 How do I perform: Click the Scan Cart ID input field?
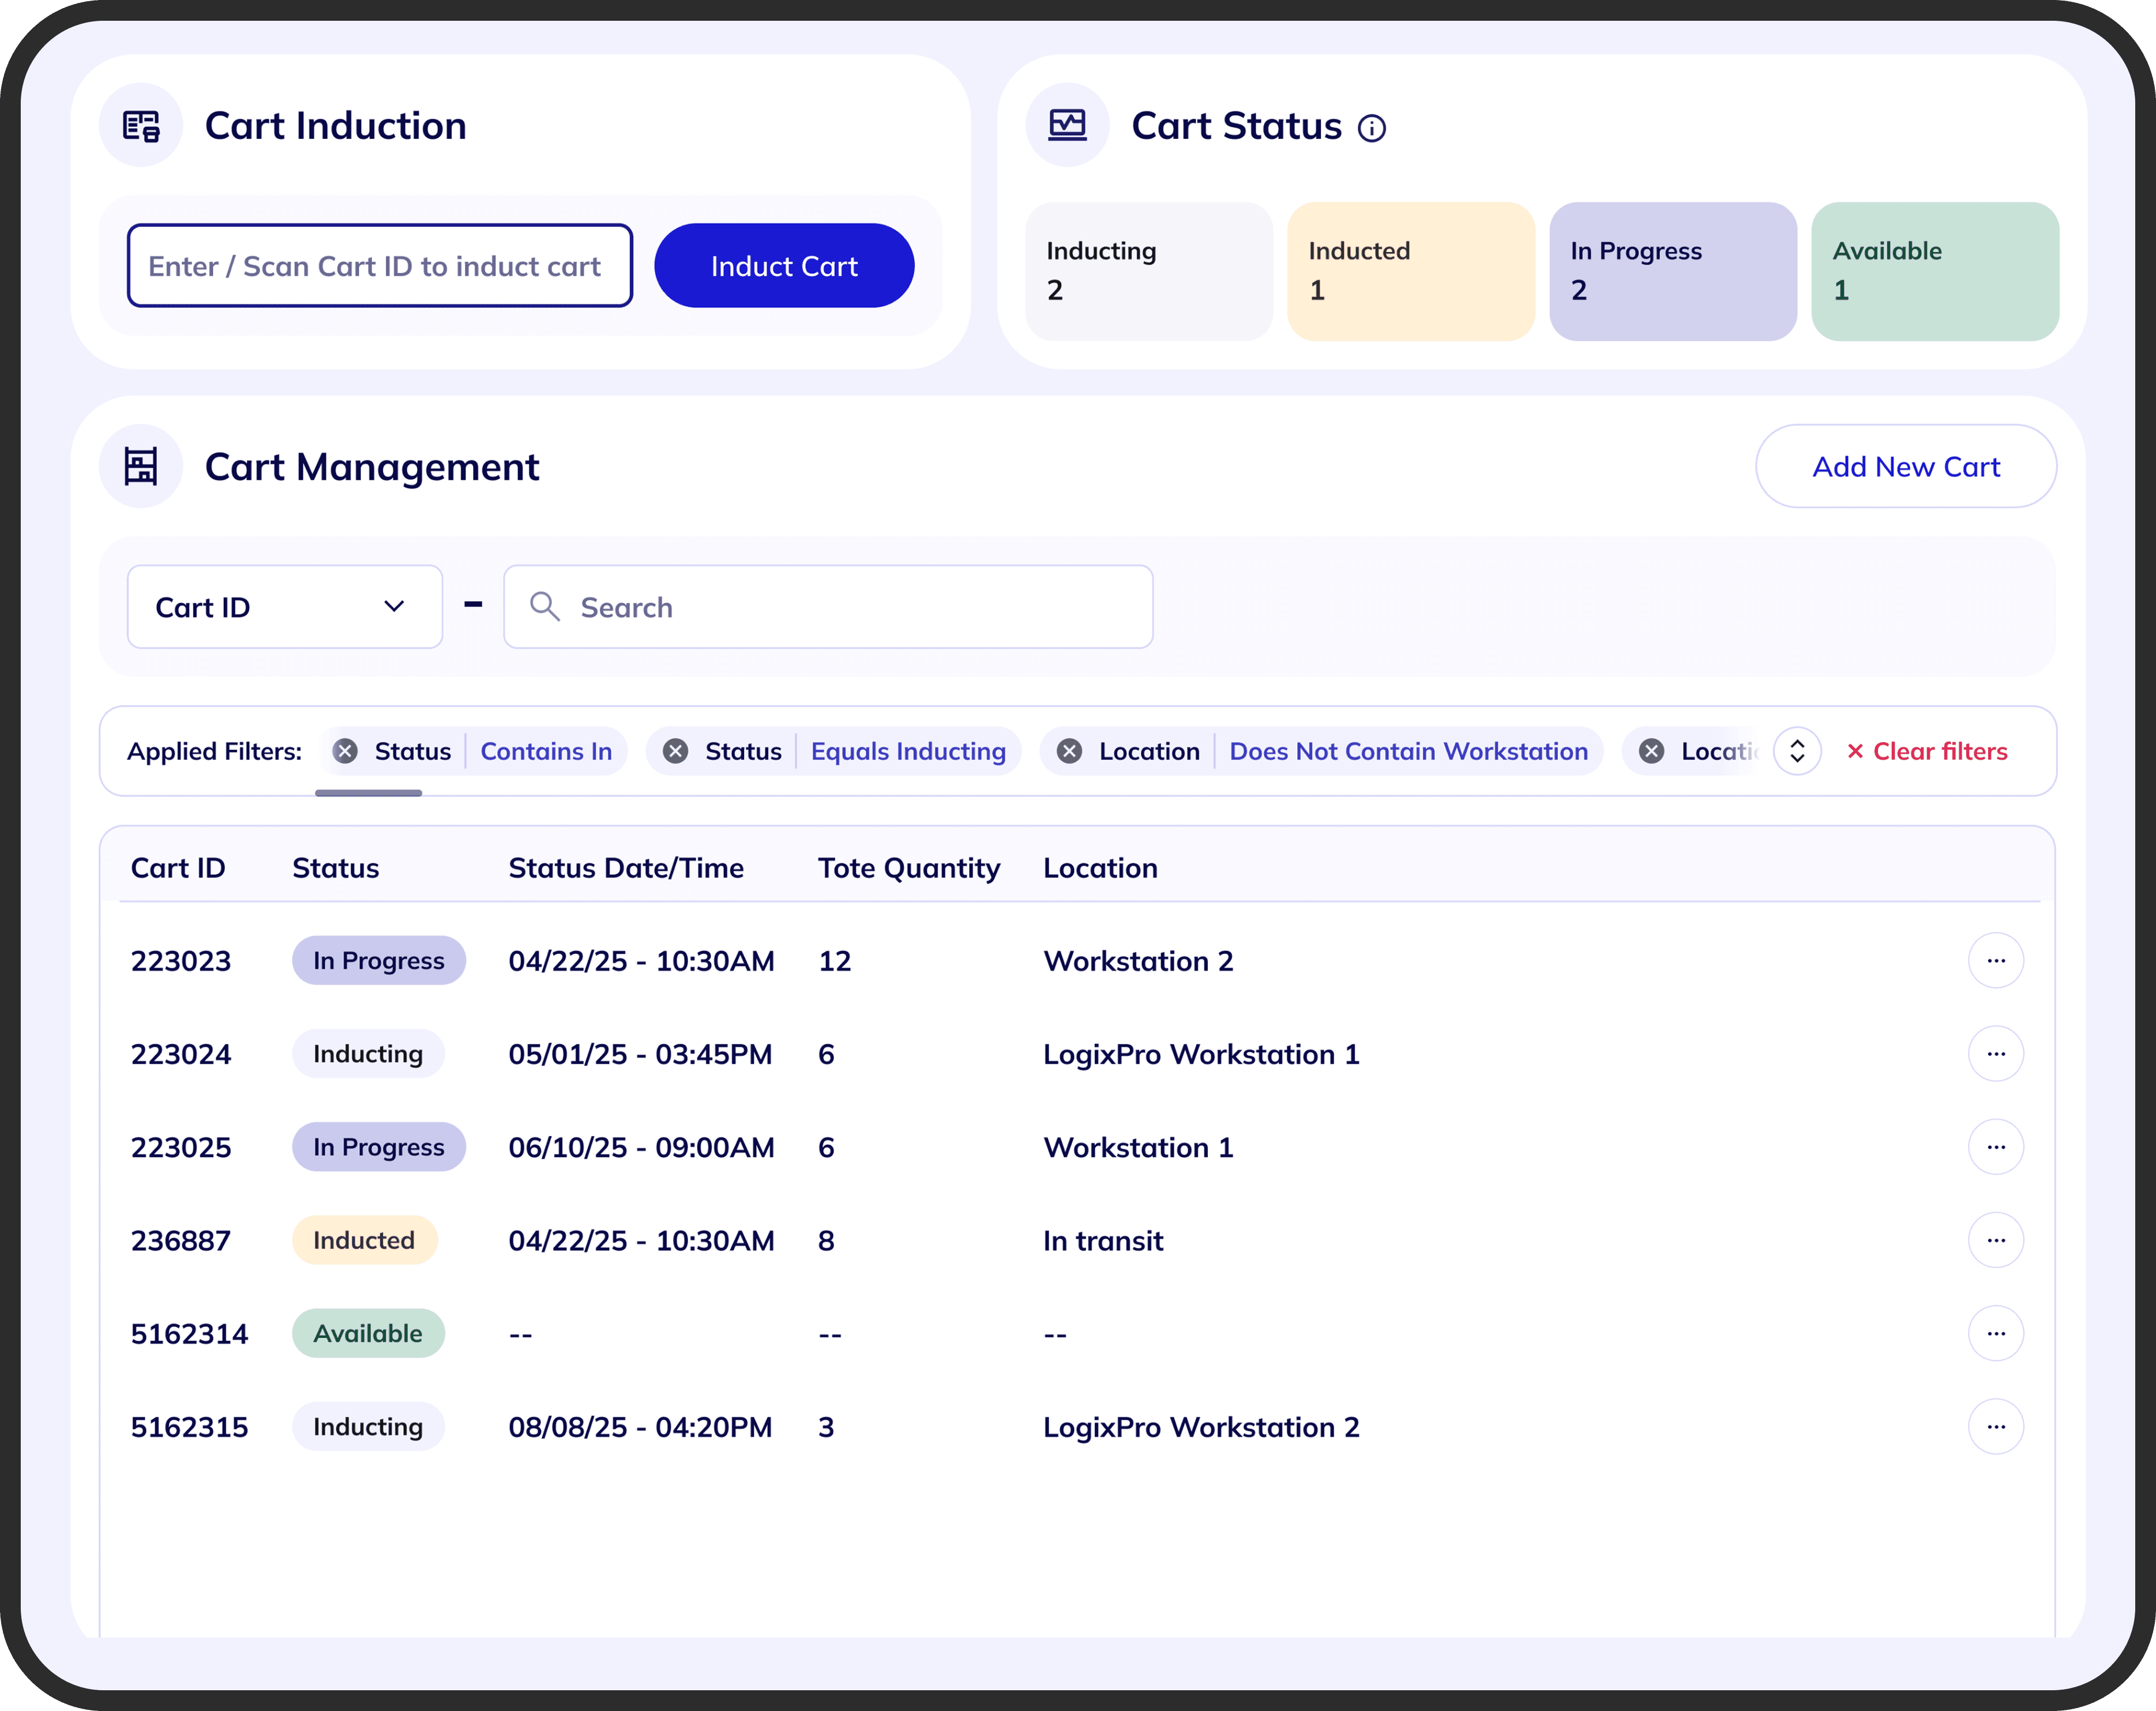tap(380, 265)
